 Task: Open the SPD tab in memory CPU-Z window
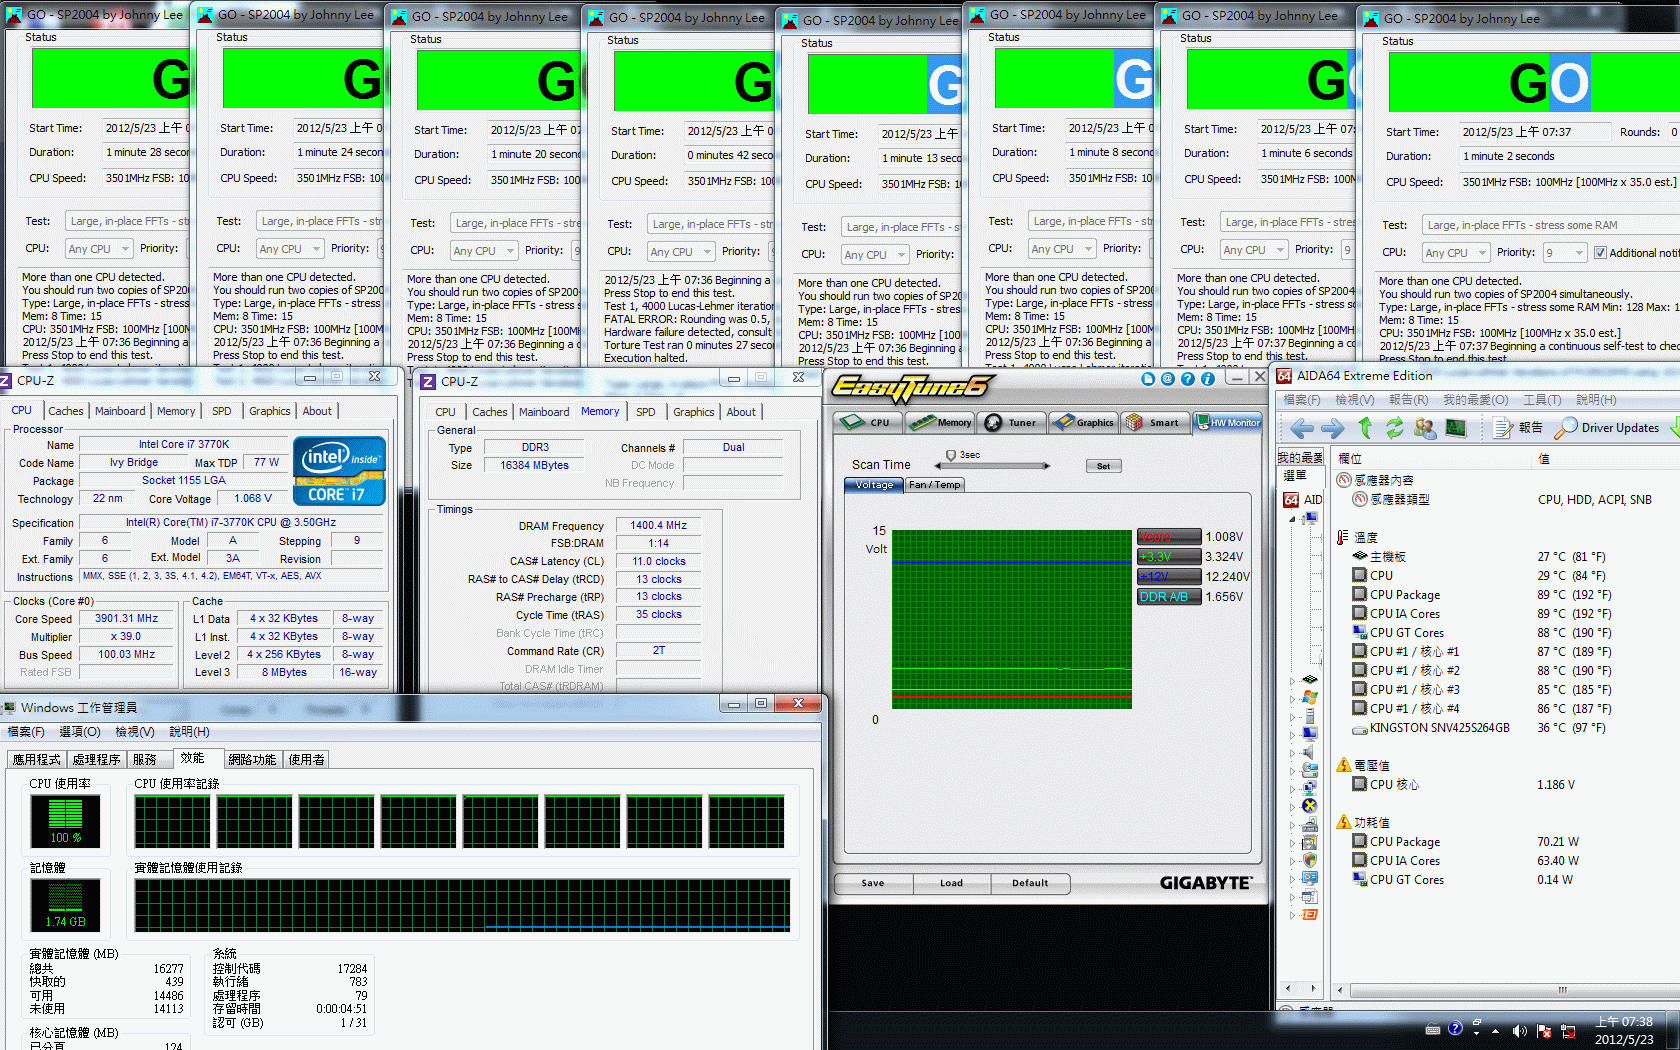[646, 412]
